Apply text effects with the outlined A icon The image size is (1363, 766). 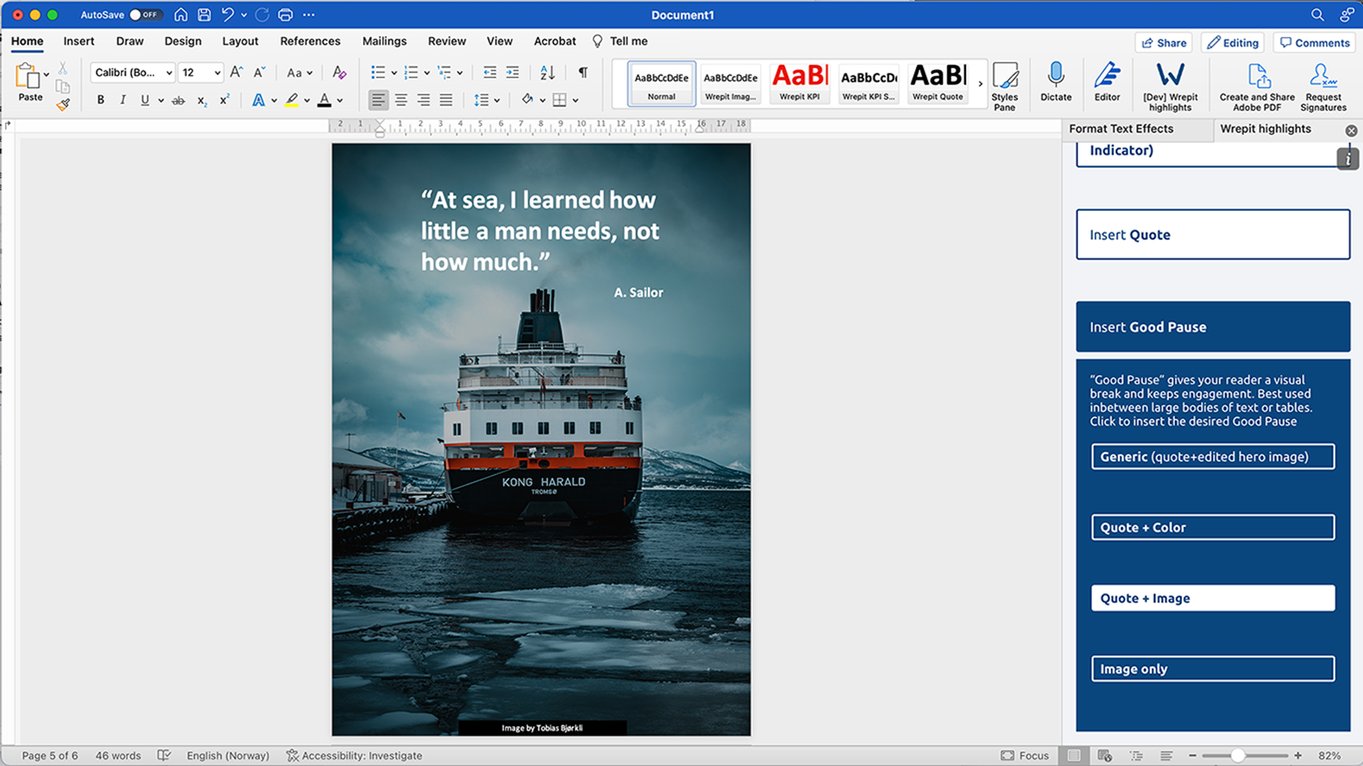258,100
